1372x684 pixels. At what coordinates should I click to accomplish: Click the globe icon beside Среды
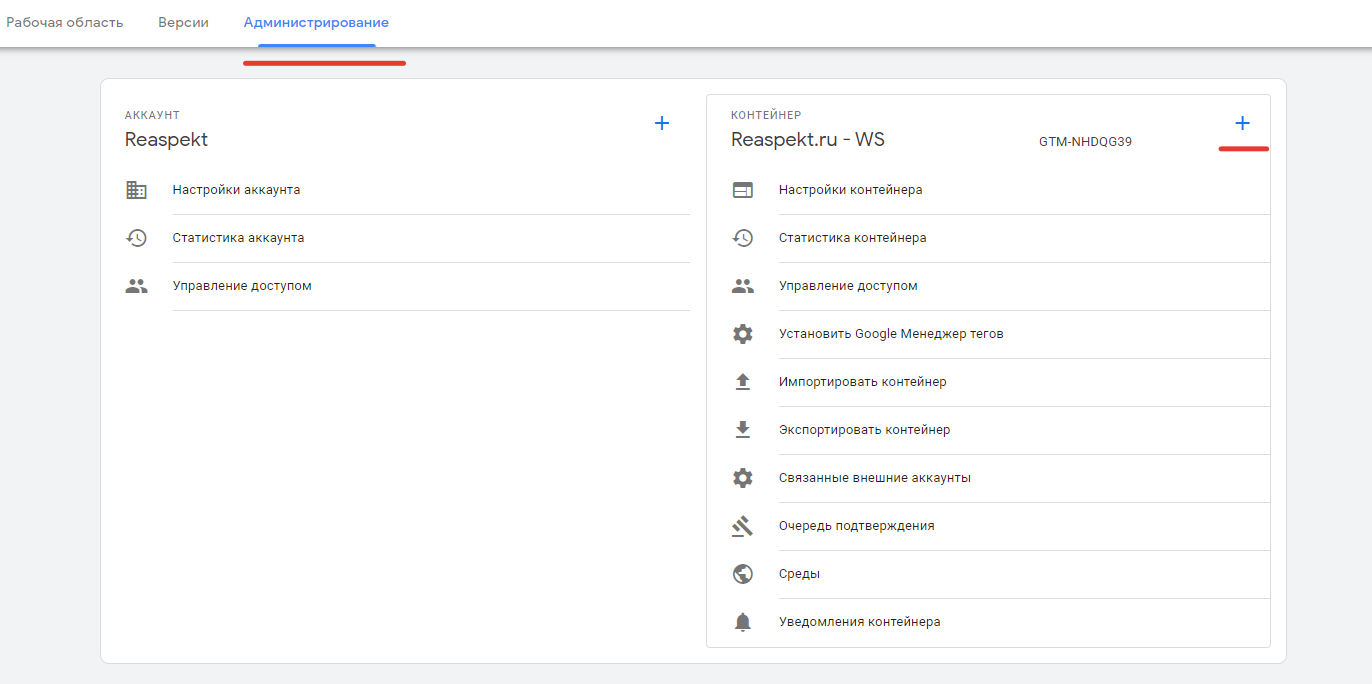coord(742,574)
